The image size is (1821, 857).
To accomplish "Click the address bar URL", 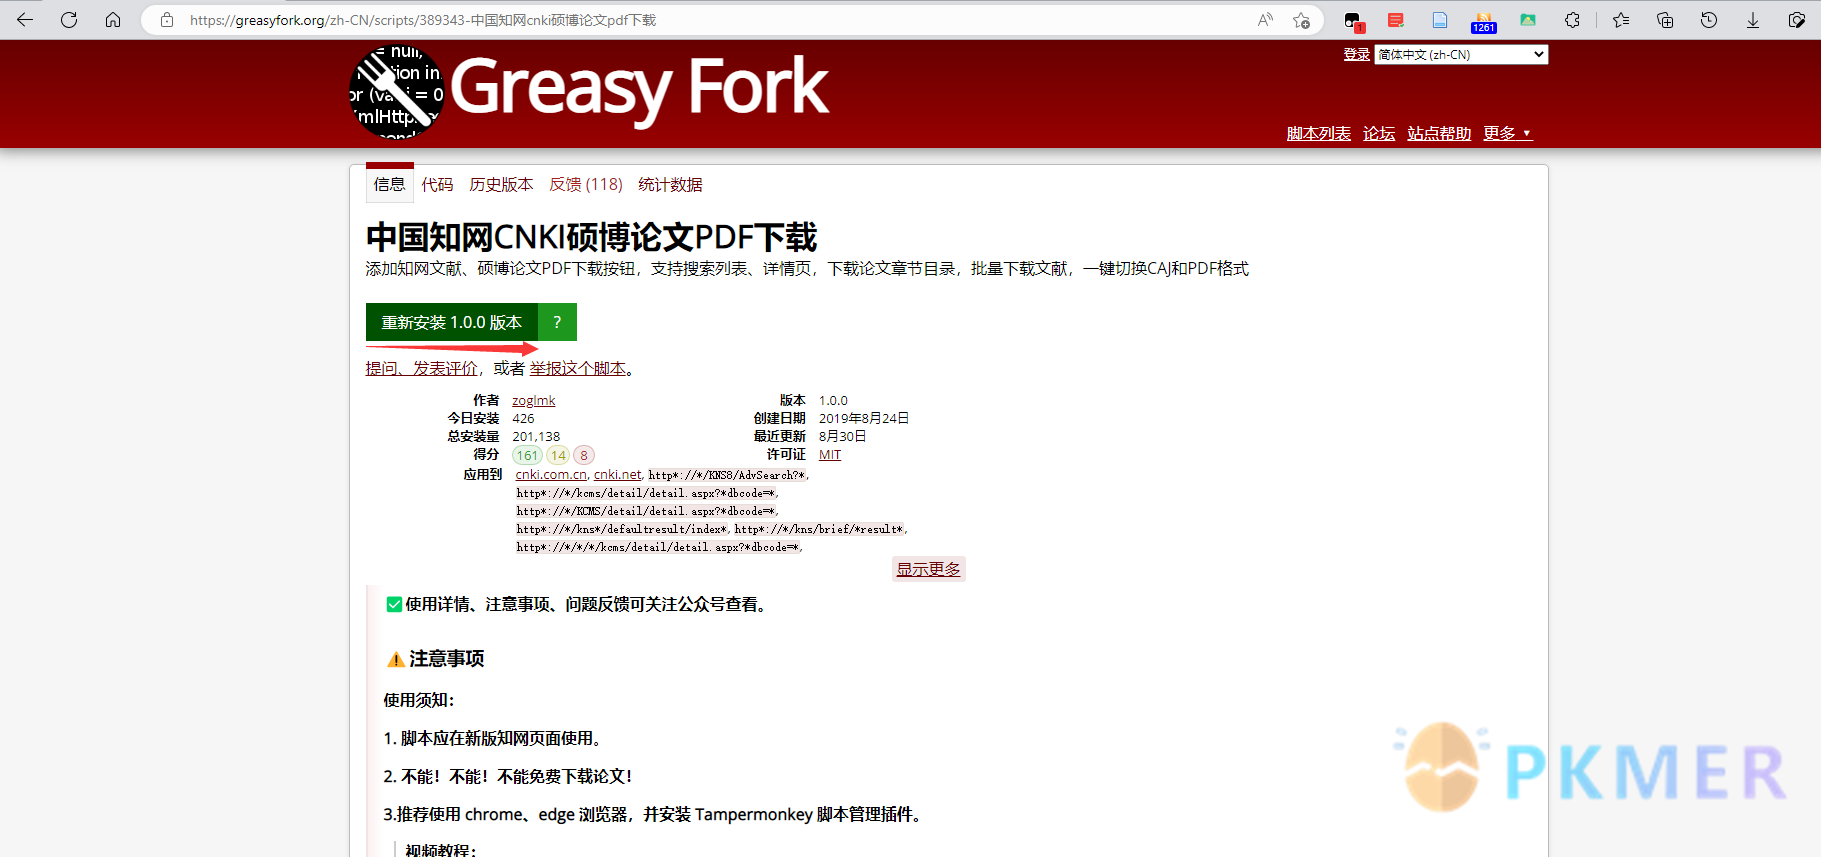I will pyautogui.click(x=423, y=20).
